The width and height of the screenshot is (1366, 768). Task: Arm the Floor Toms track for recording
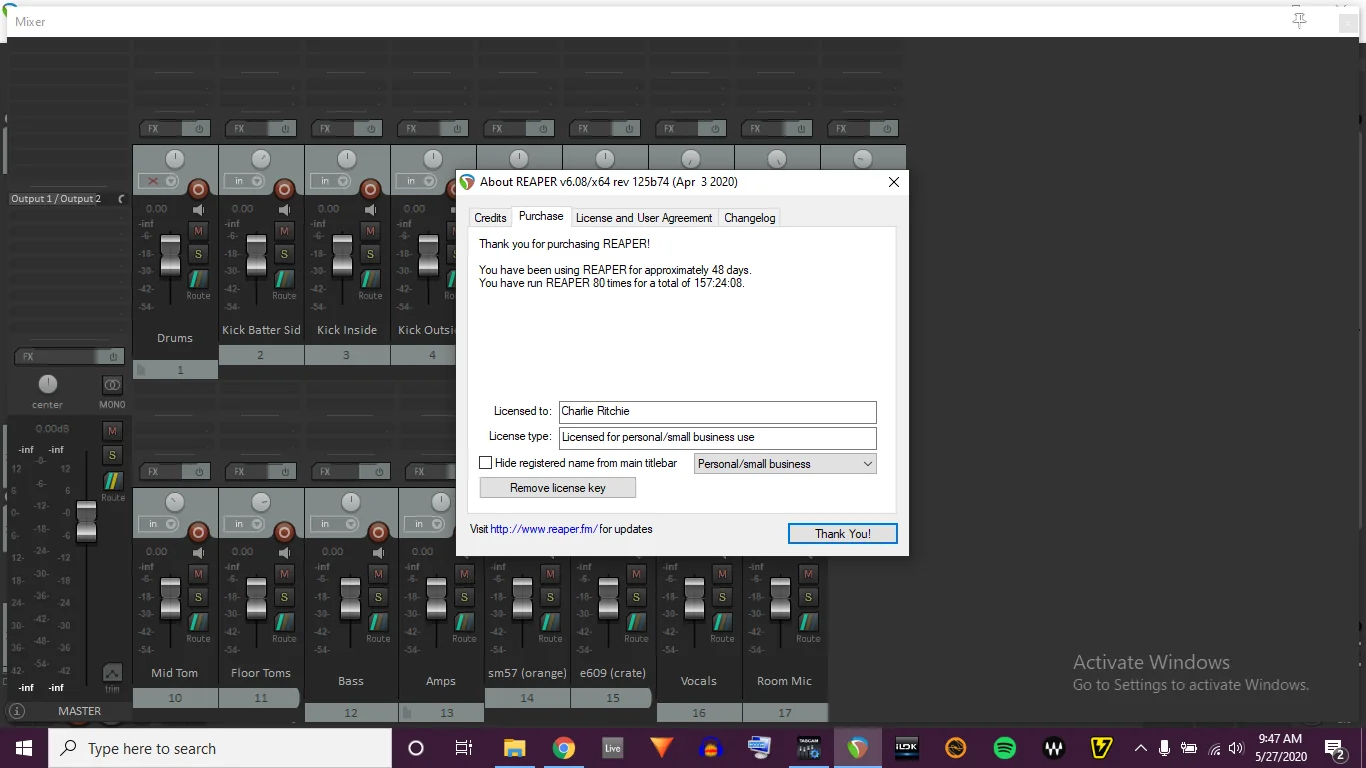[284, 531]
